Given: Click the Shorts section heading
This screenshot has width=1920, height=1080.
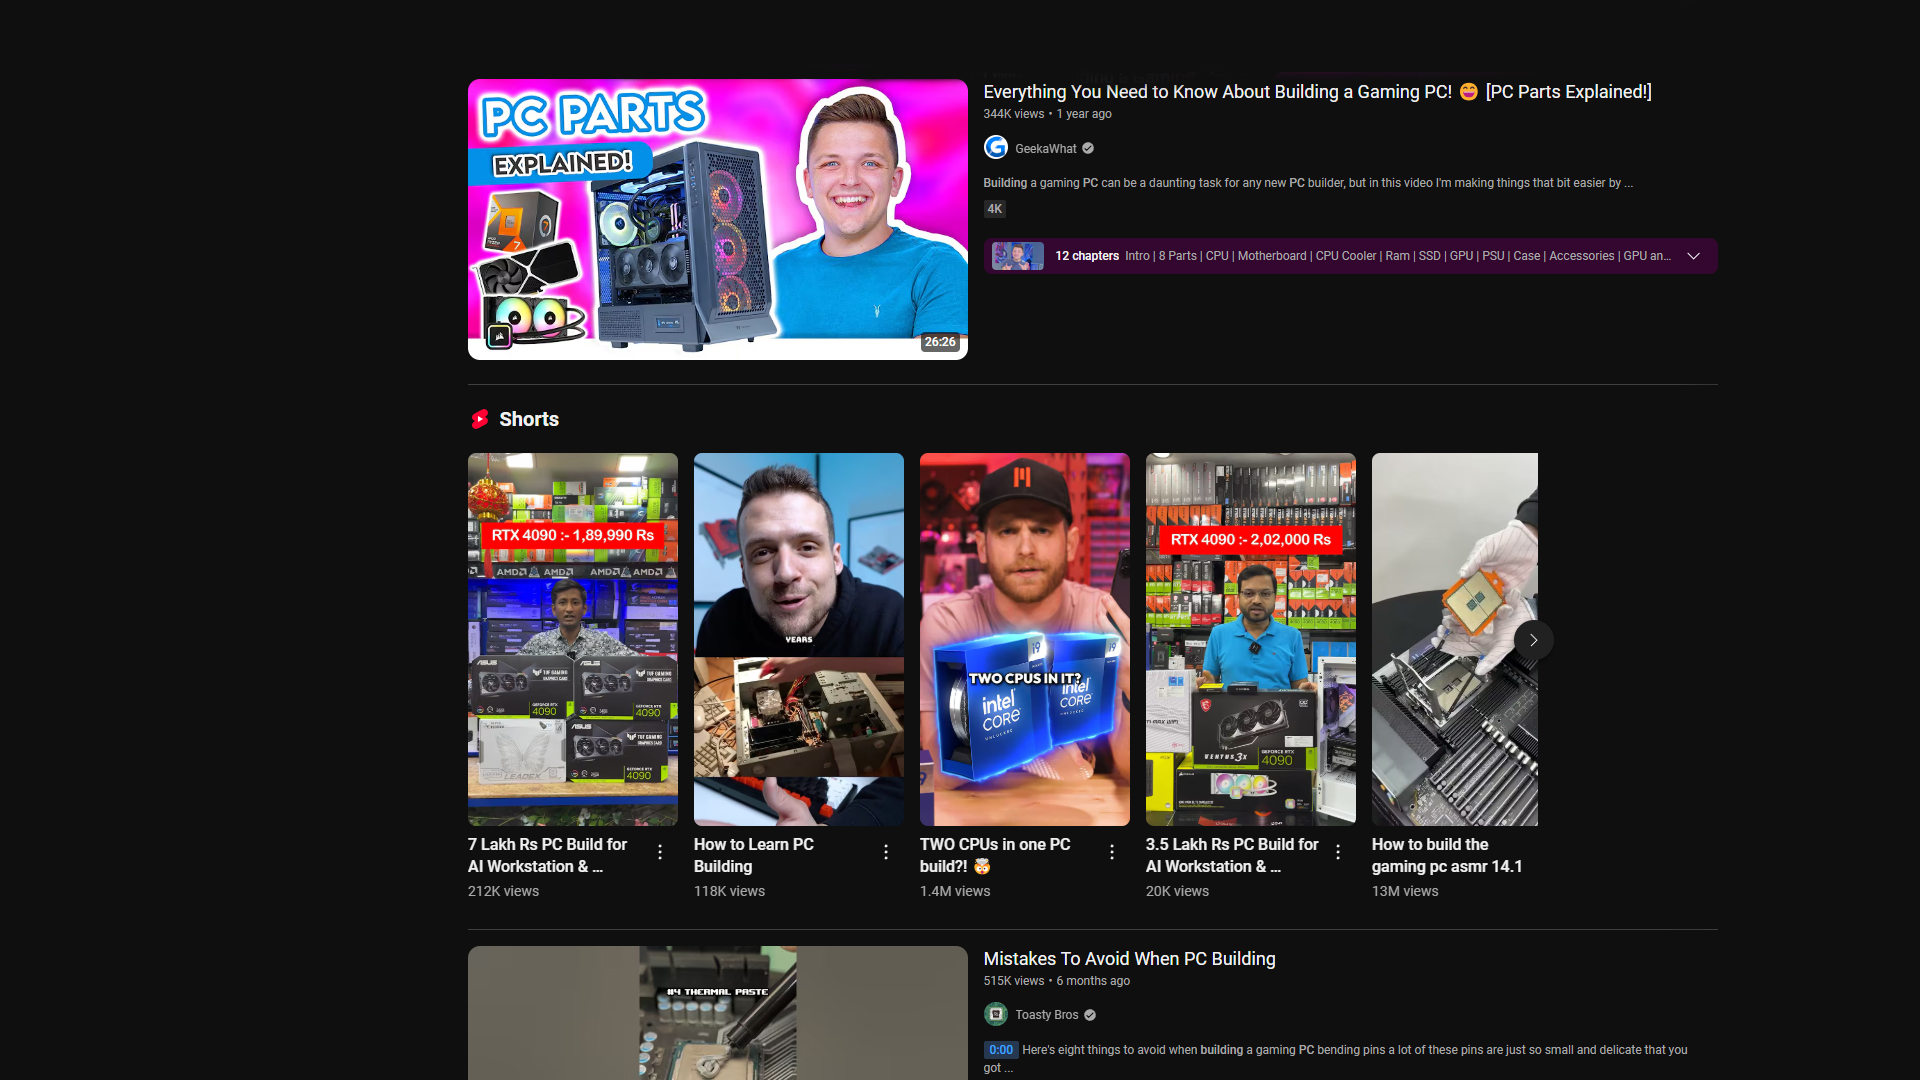Looking at the screenshot, I should pyautogui.click(x=528, y=419).
